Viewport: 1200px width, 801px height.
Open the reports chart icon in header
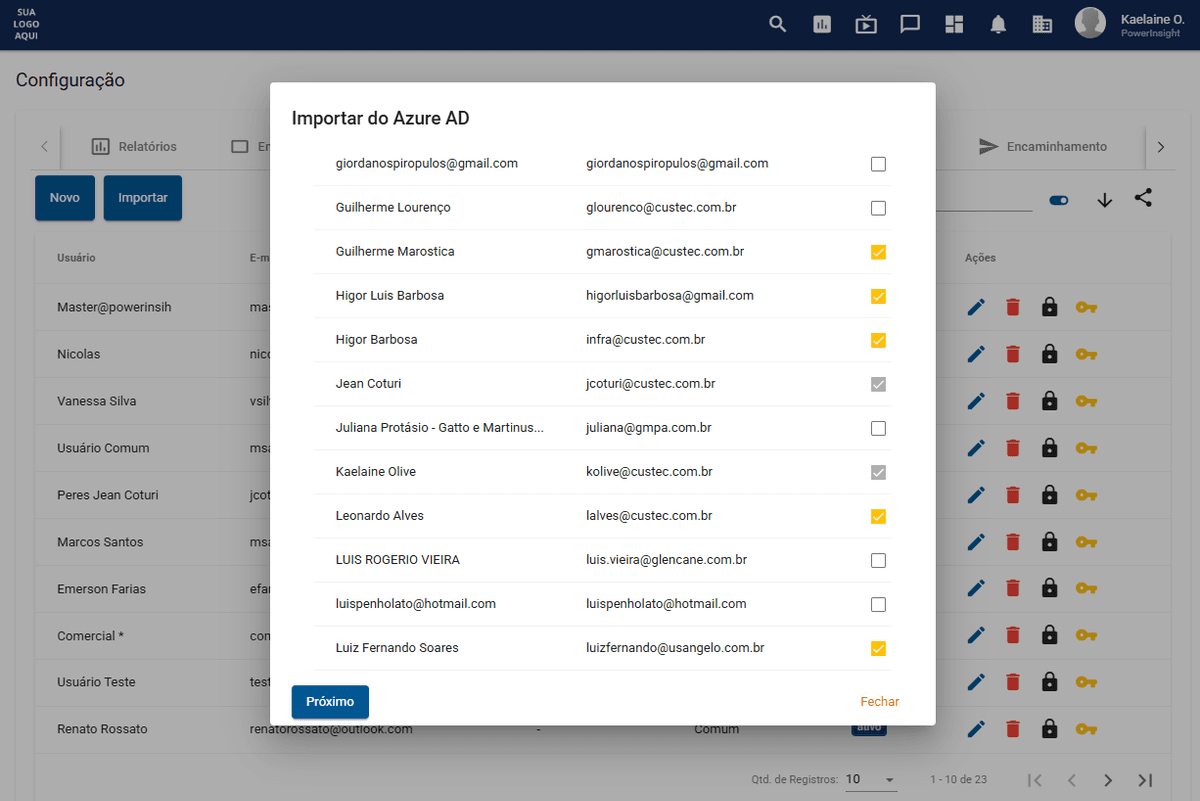click(x=822, y=25)
